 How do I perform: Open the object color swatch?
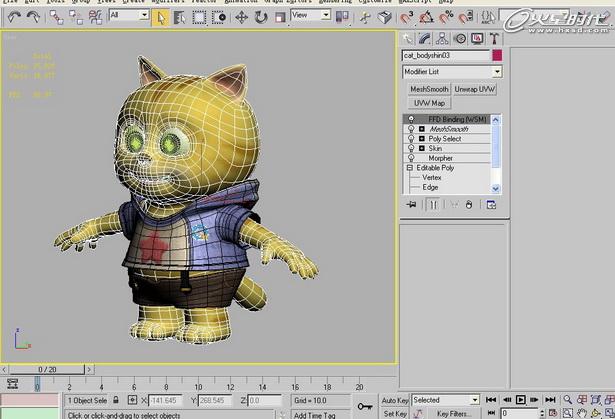(497, 55)
